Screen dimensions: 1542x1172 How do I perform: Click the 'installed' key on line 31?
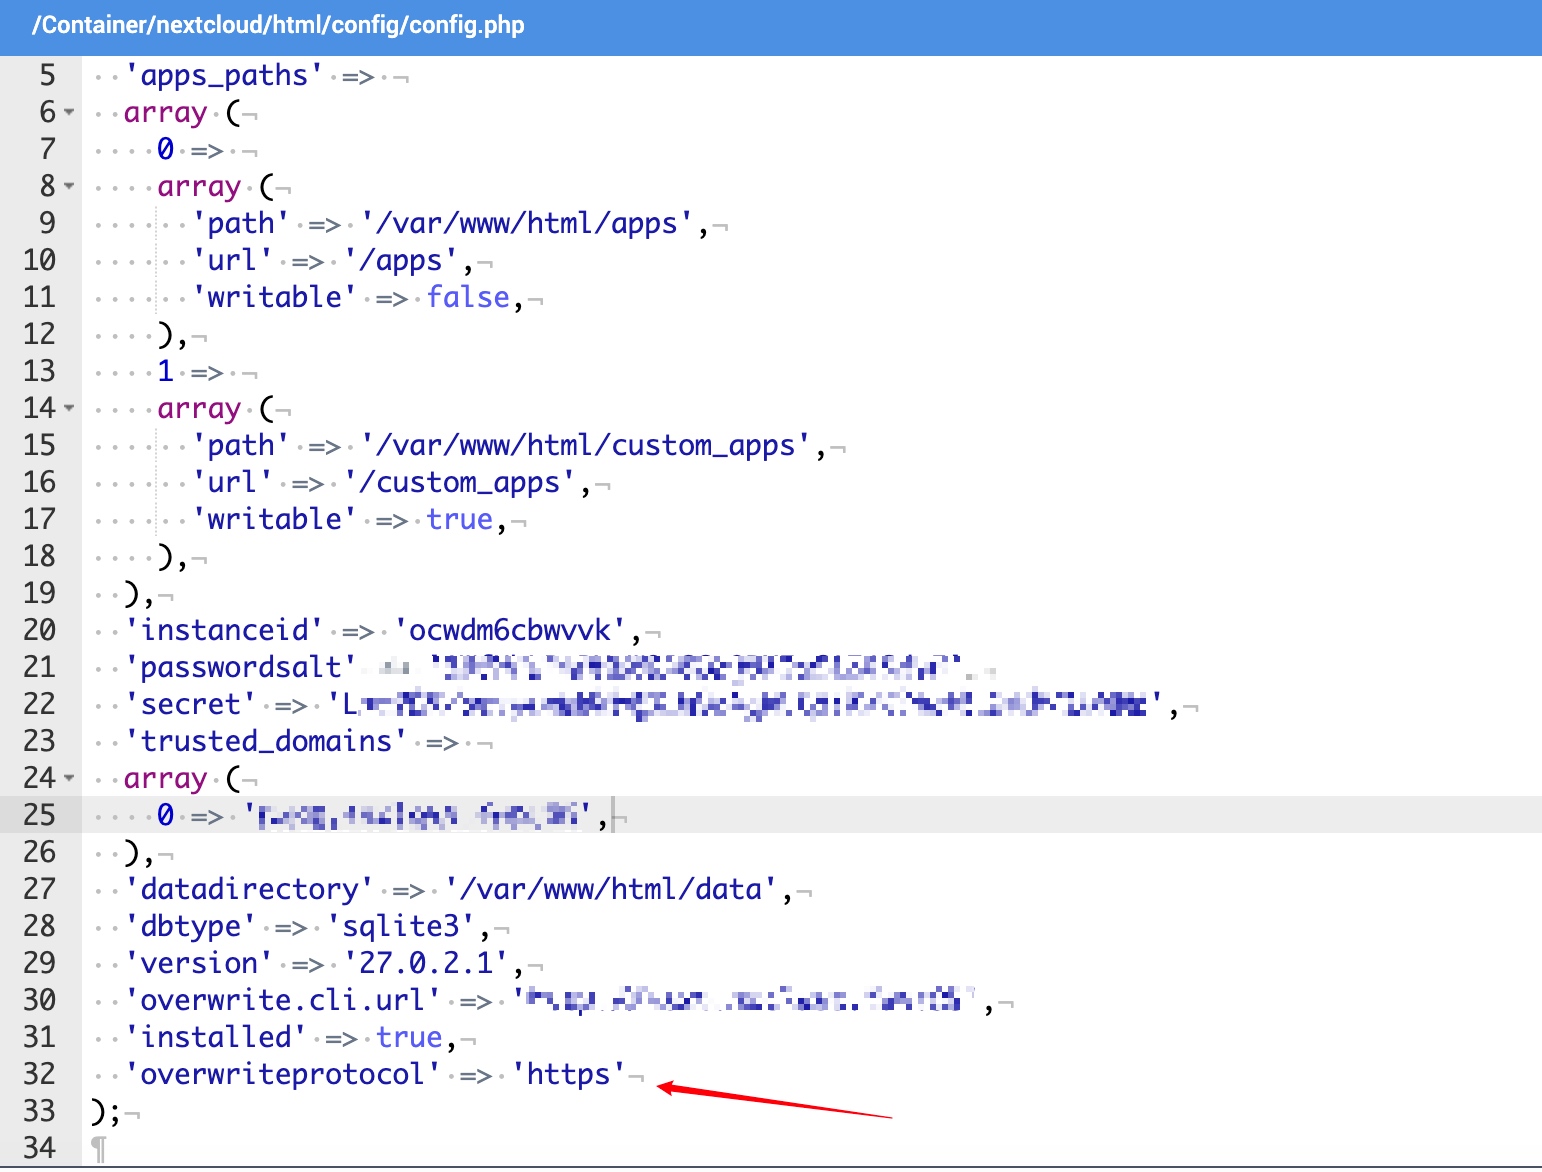[x=216, y=1037]
